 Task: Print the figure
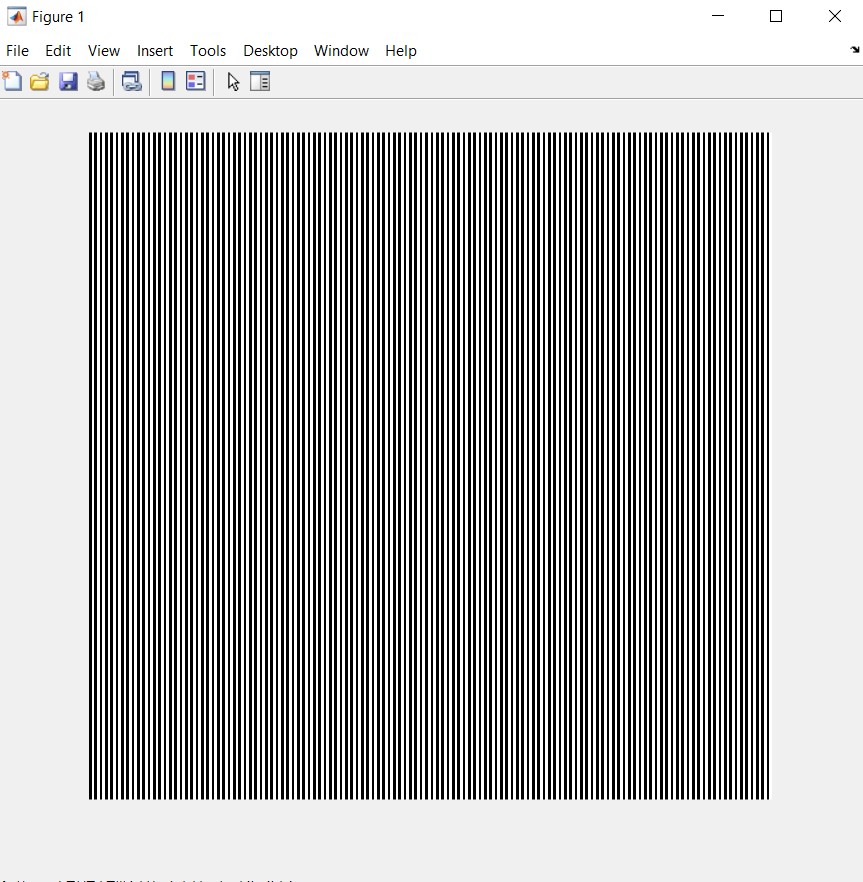click(95, 81)
